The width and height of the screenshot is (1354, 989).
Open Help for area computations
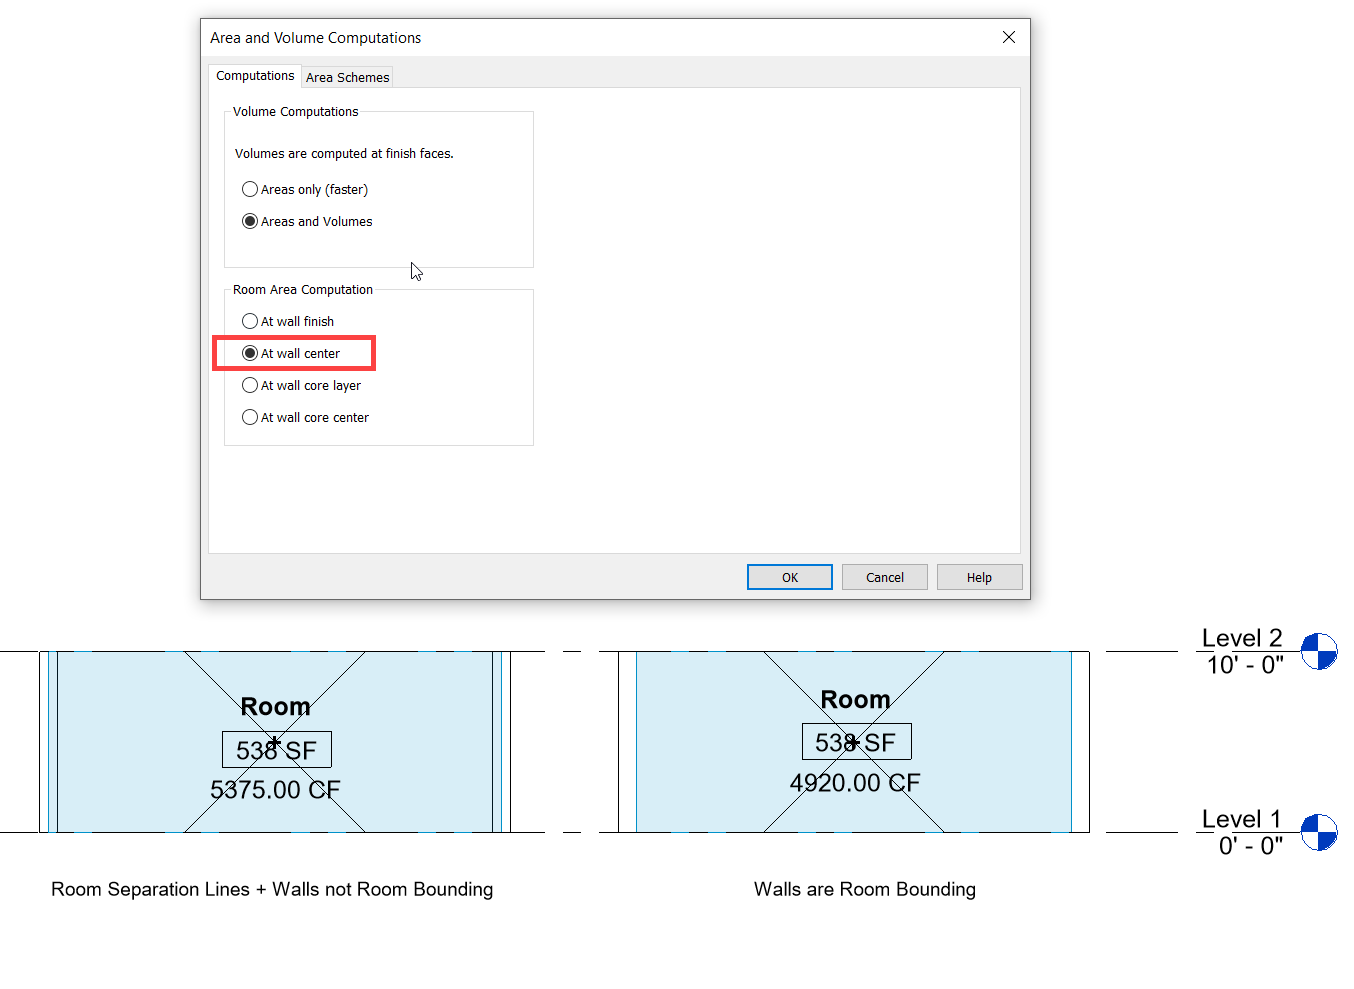point(979,577)
